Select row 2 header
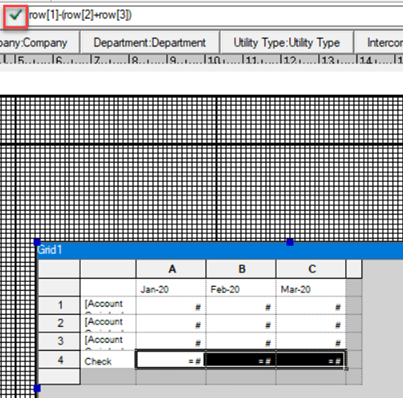403x398 pixels. [x=59, y=323]
